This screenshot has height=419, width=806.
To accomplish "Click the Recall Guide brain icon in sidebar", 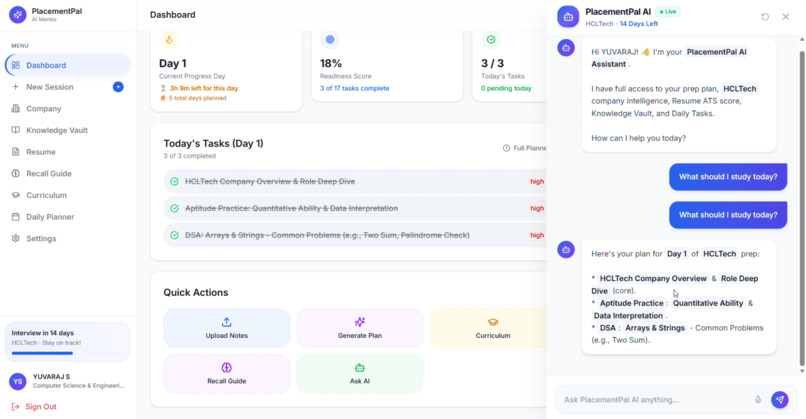I will point(15,173).
